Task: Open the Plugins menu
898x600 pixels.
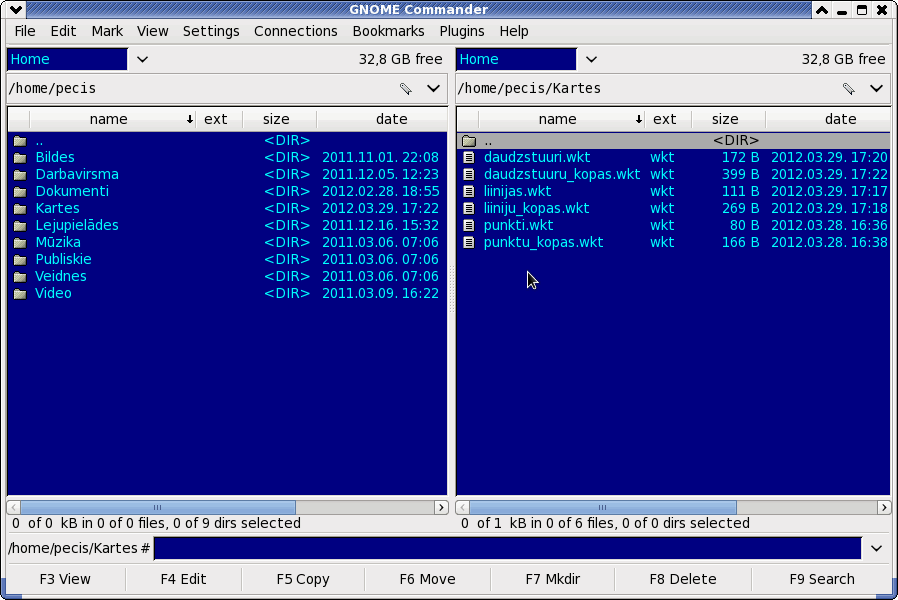Action: coord(462,31)
